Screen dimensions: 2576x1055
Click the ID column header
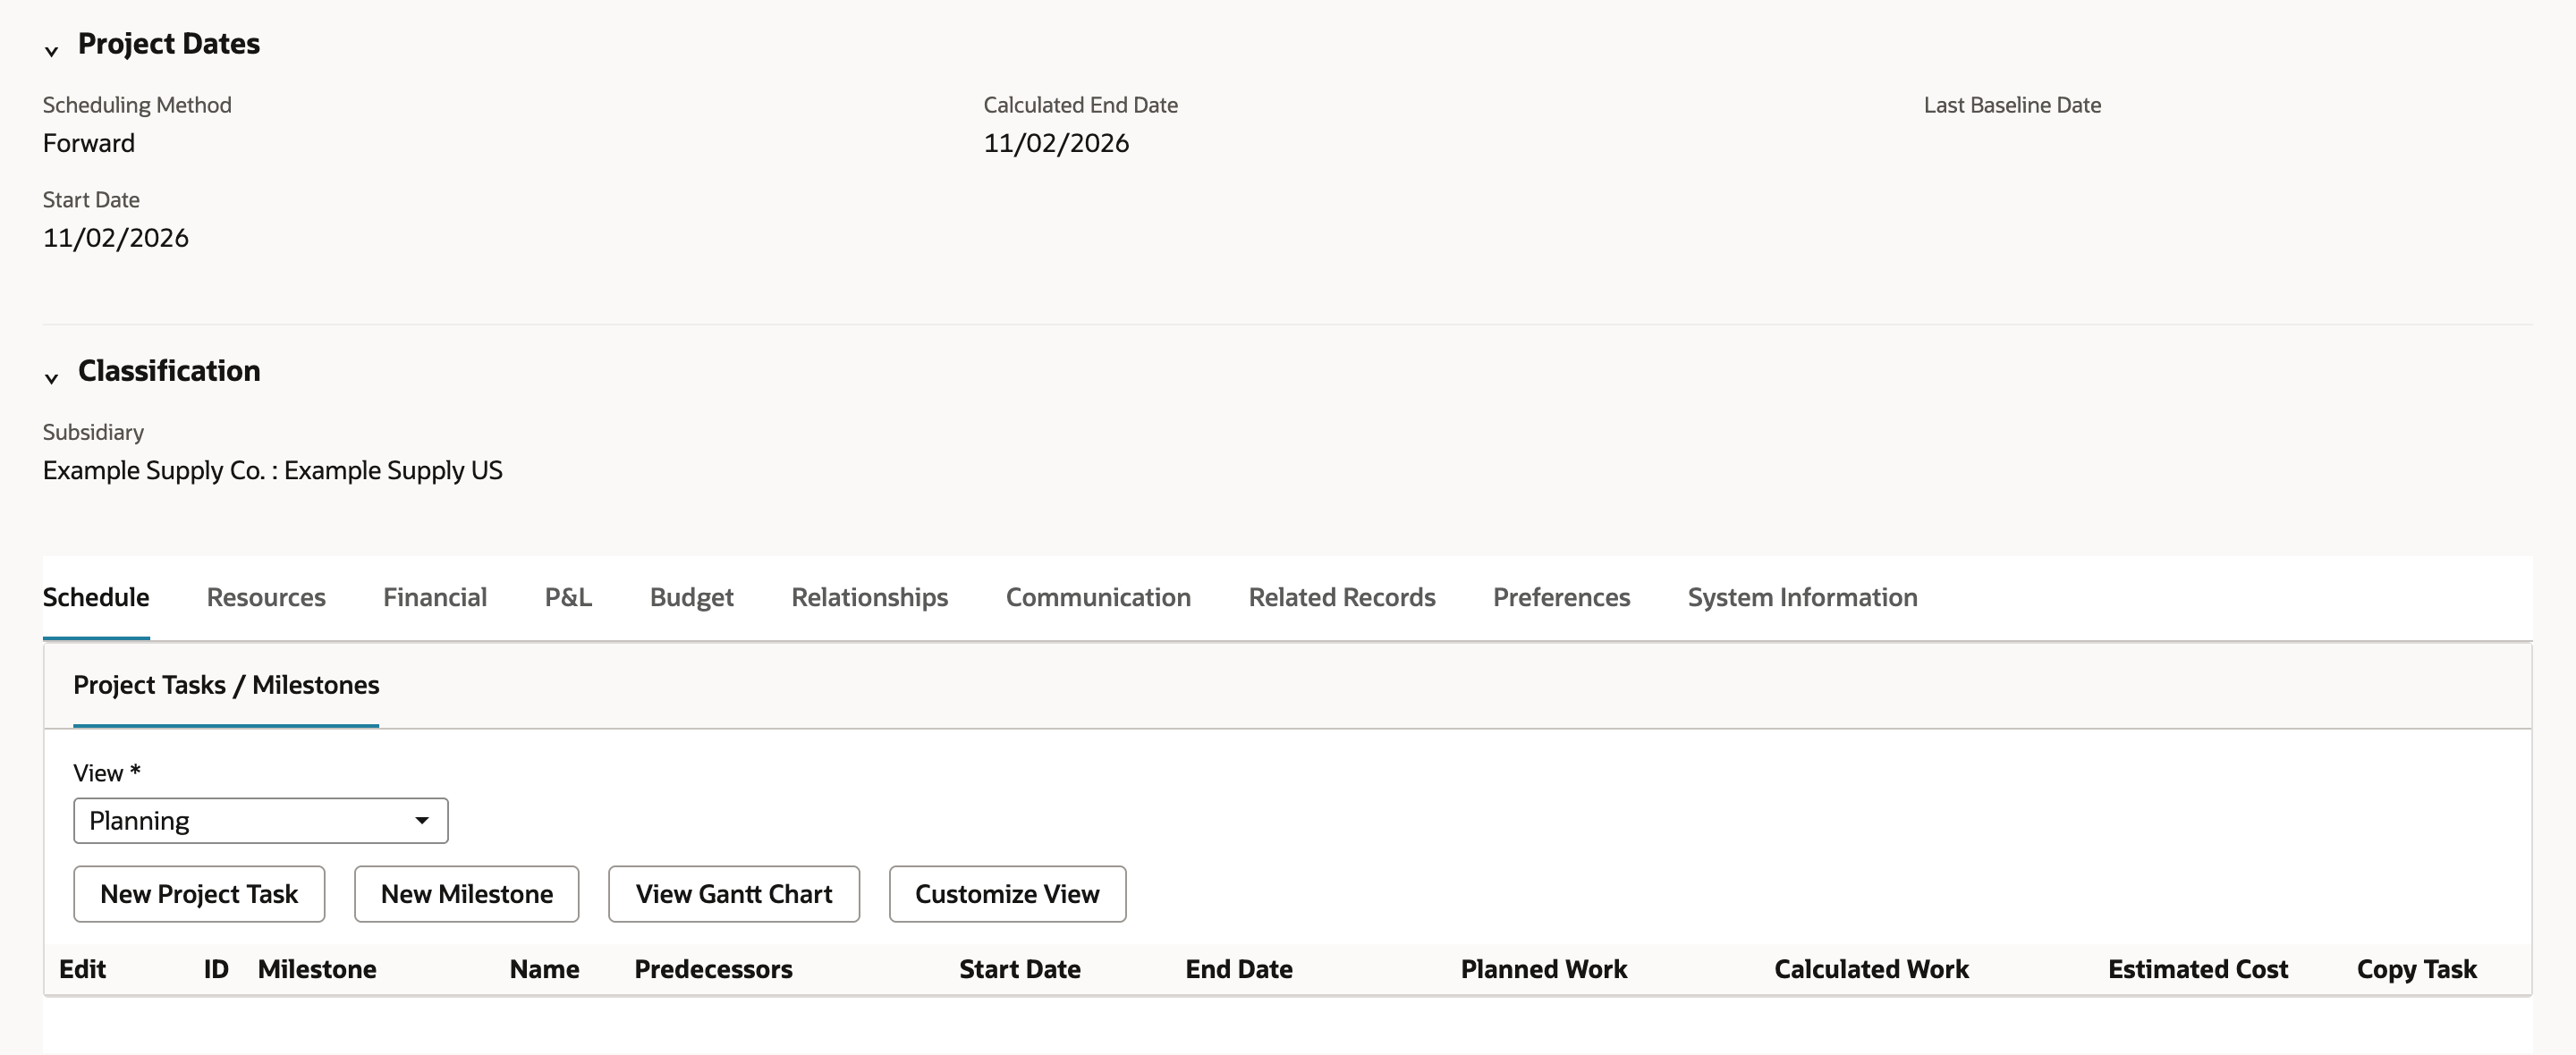tap(216, 969)
